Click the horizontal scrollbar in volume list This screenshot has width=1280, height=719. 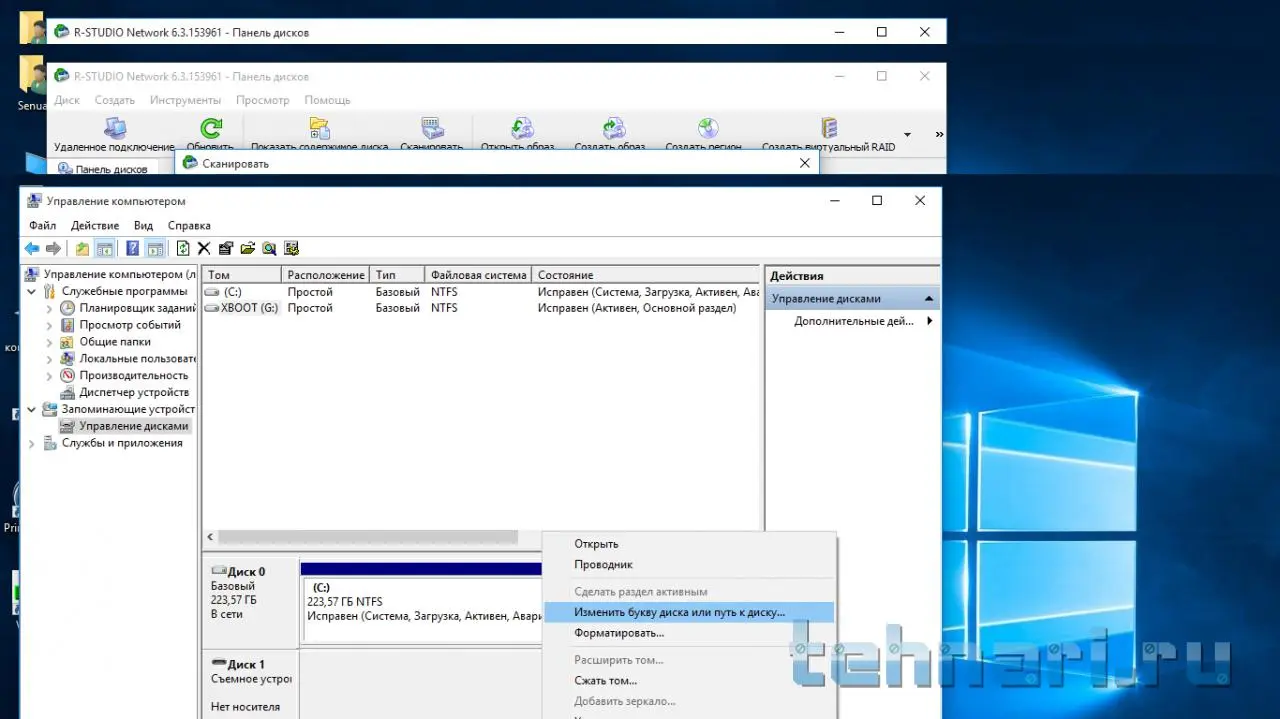click(368, 538)
